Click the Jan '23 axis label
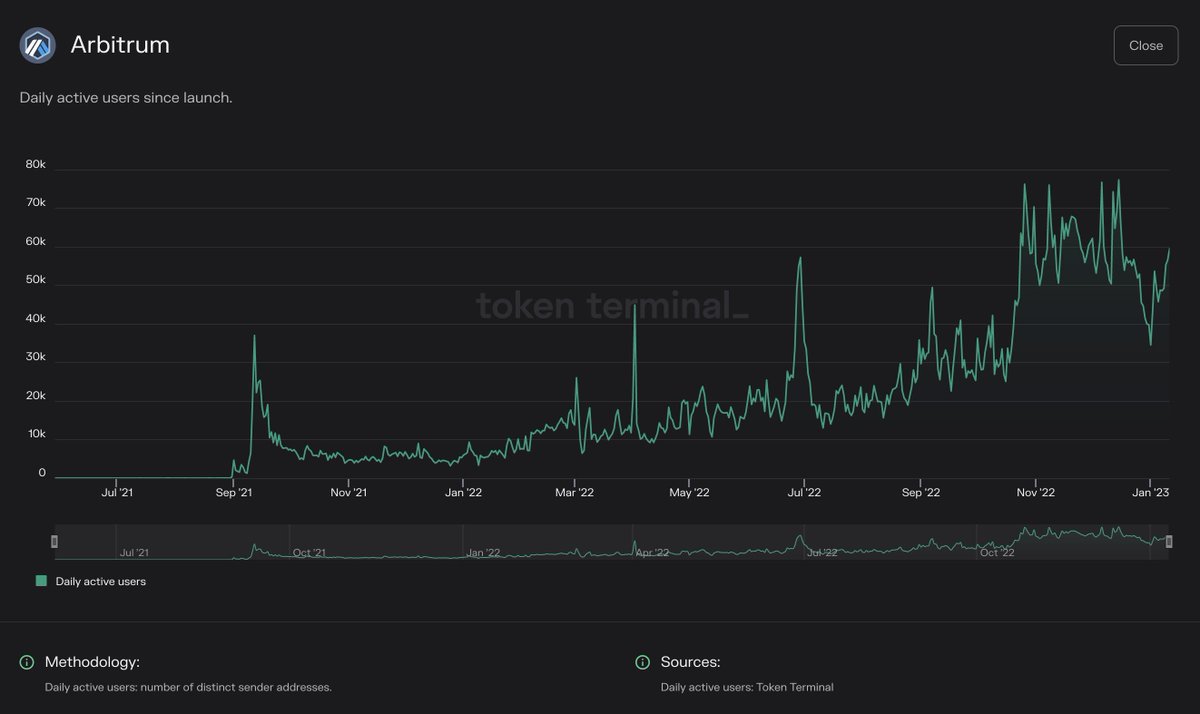1200x714 pixels. point(1152,492)
